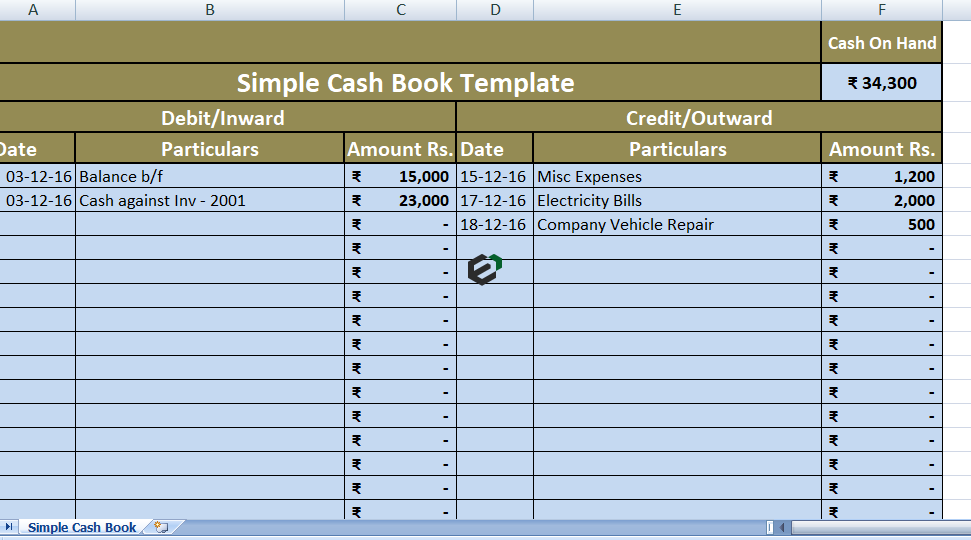The height and width of the screenshot is (540, 971).
Task: Select the Balance b/f particulars cell
Action: [x=209, y=177]
